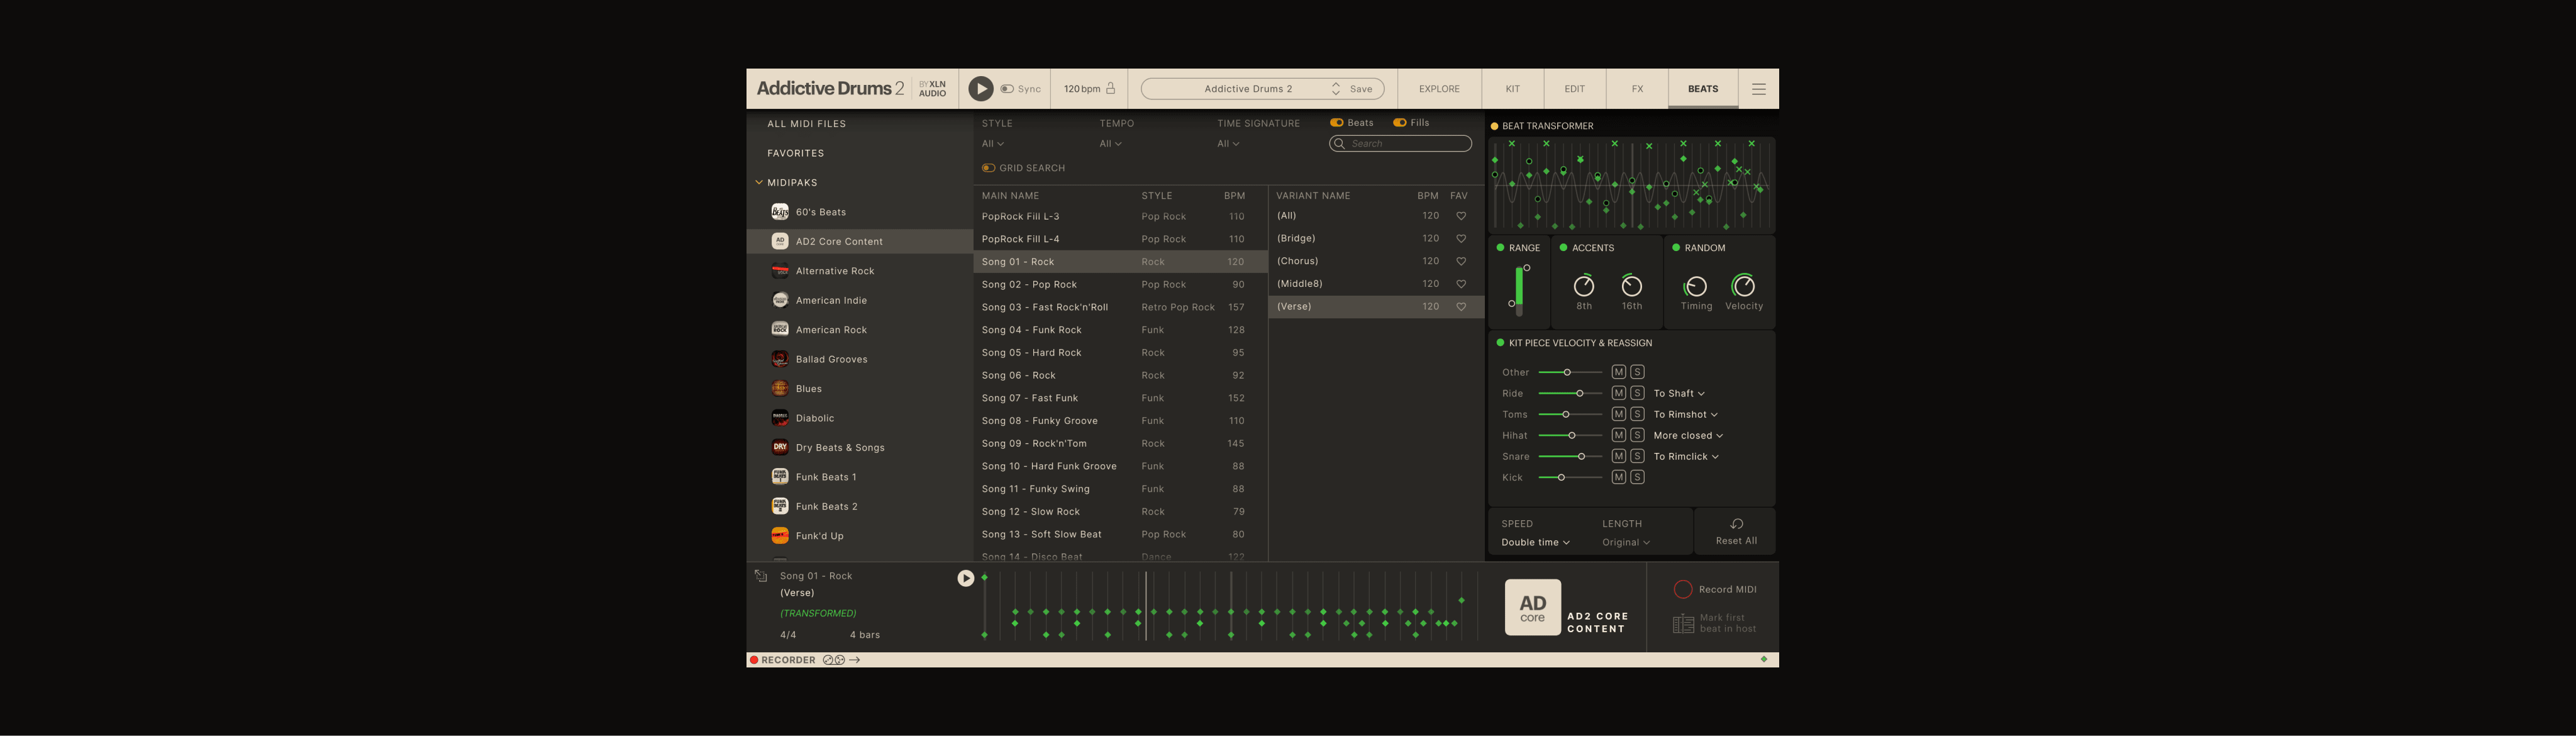Solo the Hihat kit piece
Screen dimensions: 2576x736
[1637, 436]
